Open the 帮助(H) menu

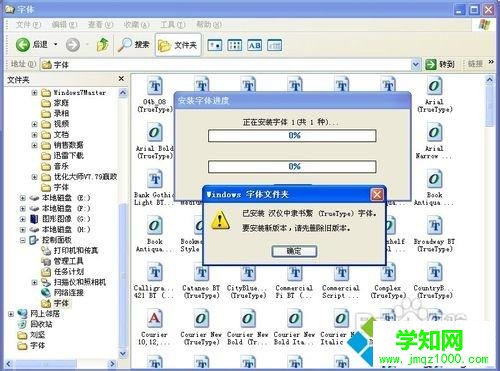click(x=209, y=25)
